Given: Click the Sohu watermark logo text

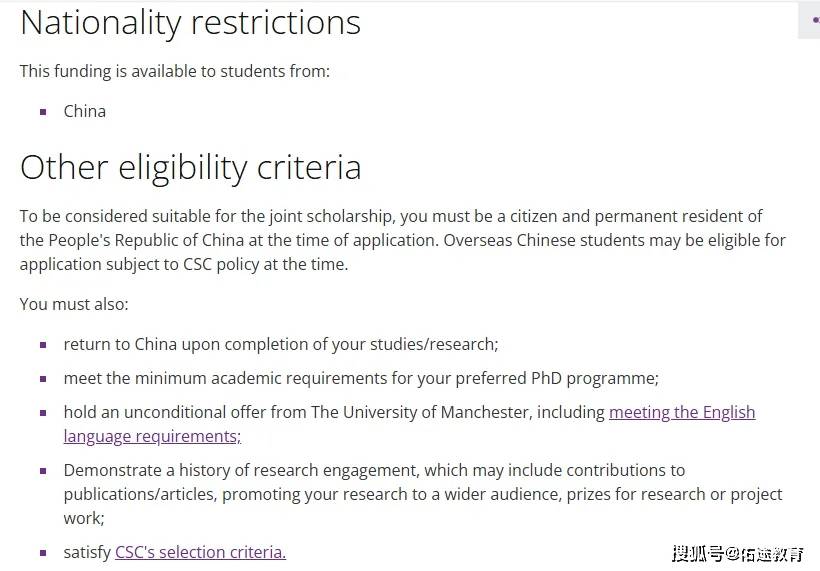Looking at the screenshot, I should [738, 553].
